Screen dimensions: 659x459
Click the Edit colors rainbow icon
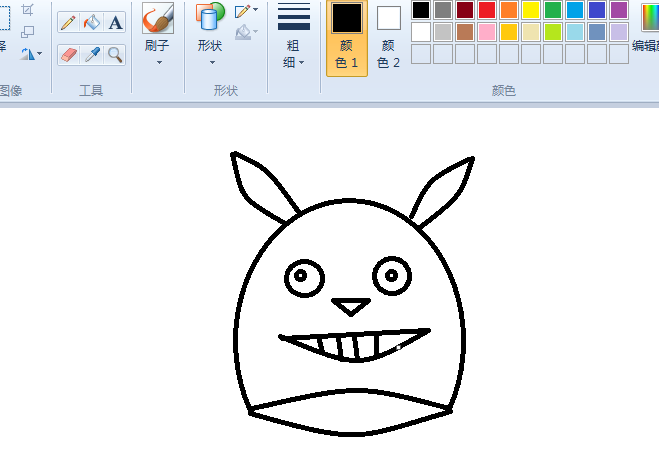point(651,18)
